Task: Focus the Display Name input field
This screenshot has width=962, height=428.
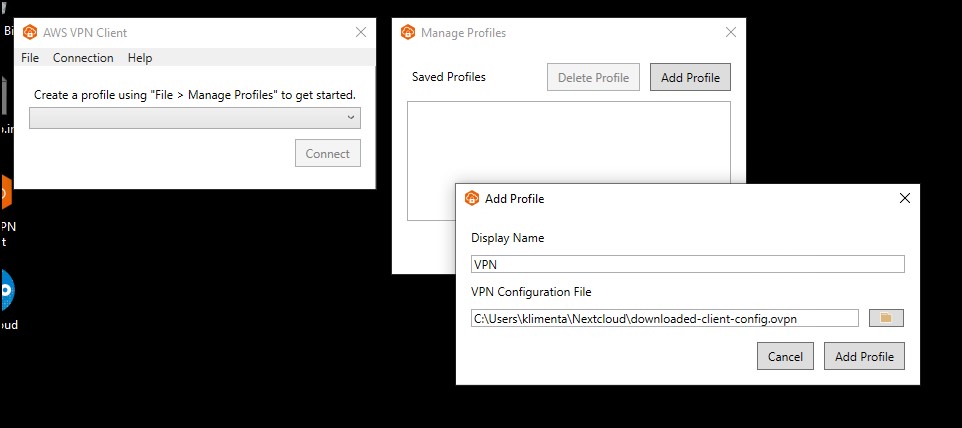Action: (x=688, y=264)
